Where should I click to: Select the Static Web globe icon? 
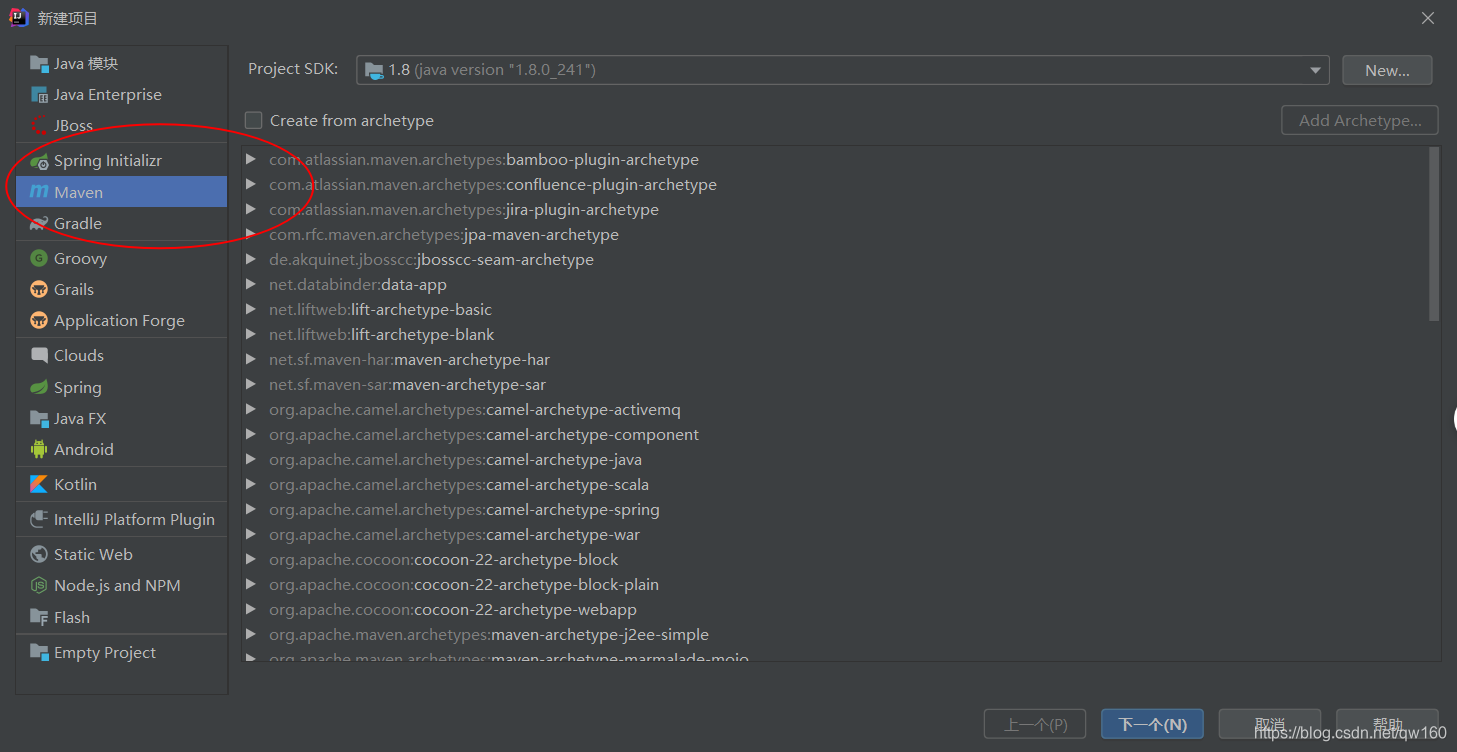point(39,555)
